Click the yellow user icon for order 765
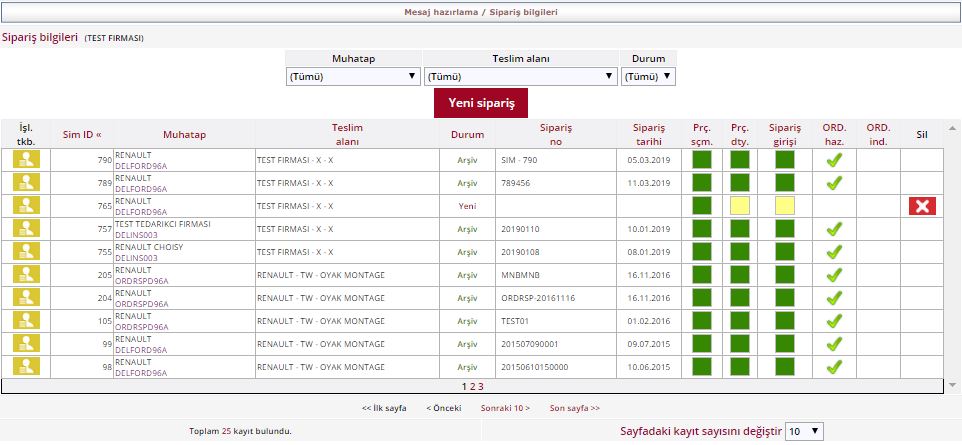 point(26,205)
